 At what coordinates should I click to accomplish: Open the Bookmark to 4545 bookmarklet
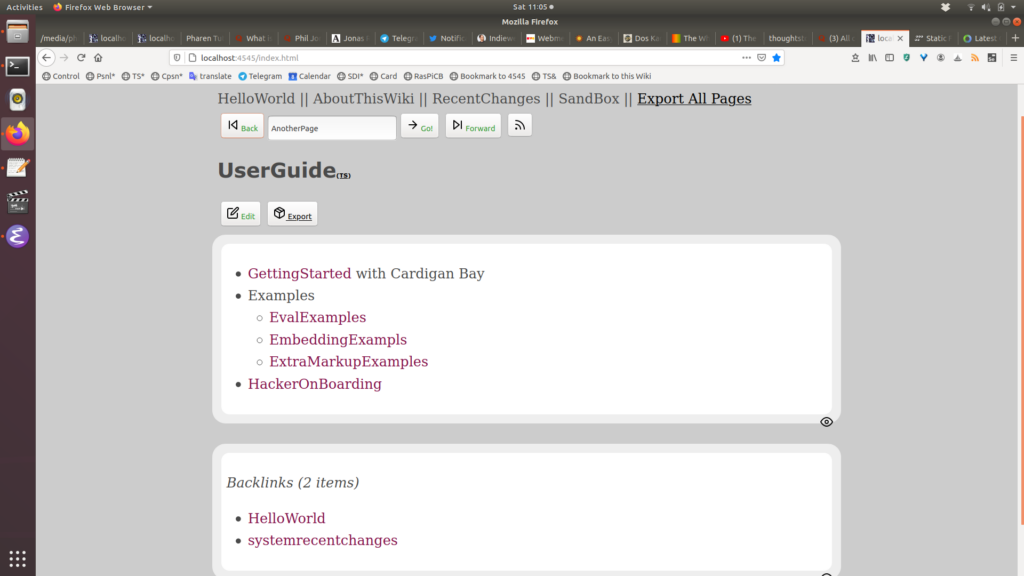[487, 76]
